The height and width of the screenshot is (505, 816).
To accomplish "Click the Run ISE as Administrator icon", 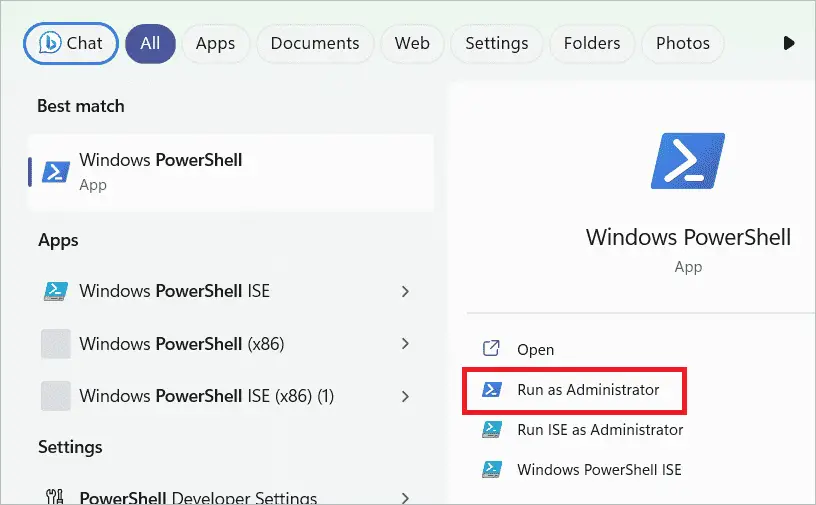I will point(491,429).
